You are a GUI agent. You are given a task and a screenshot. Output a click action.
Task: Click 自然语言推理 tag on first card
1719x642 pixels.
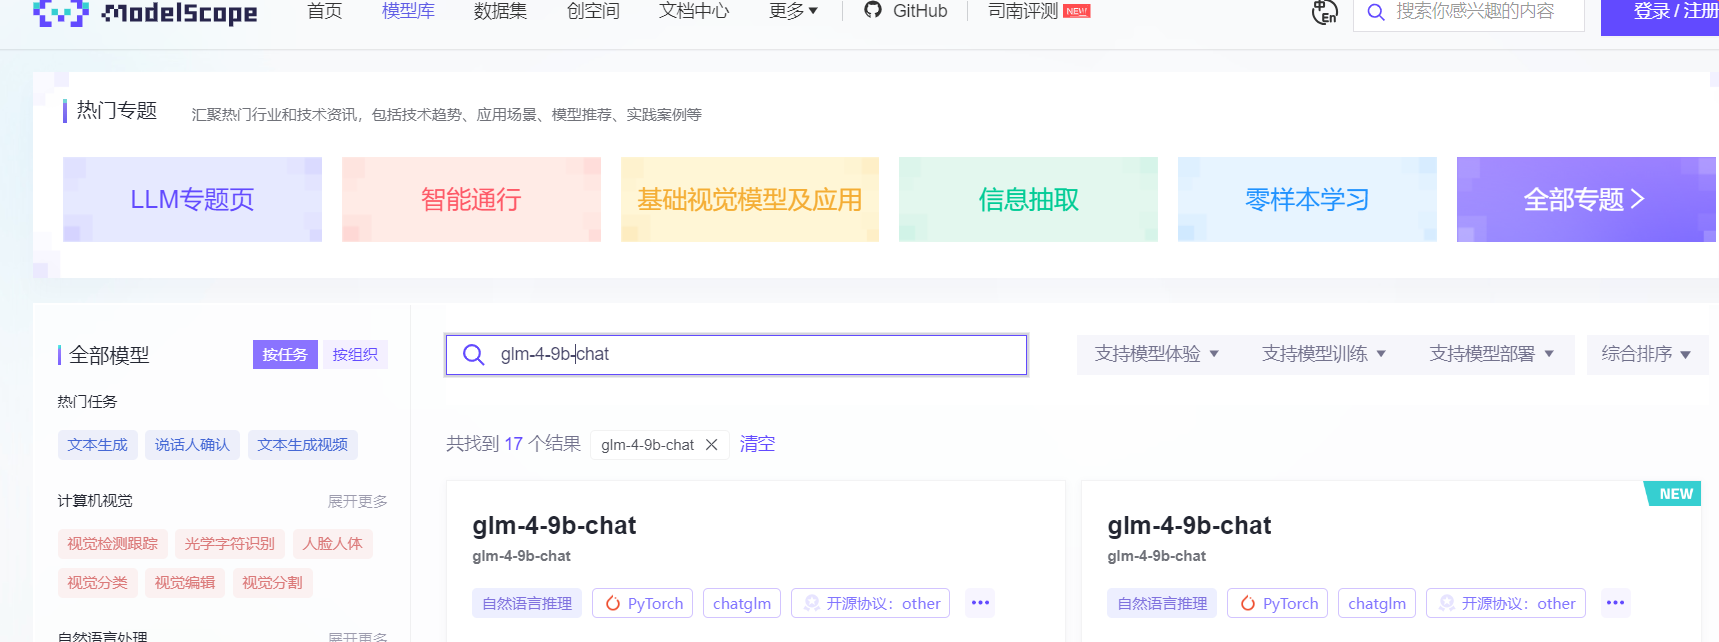(x=527, y=603)
